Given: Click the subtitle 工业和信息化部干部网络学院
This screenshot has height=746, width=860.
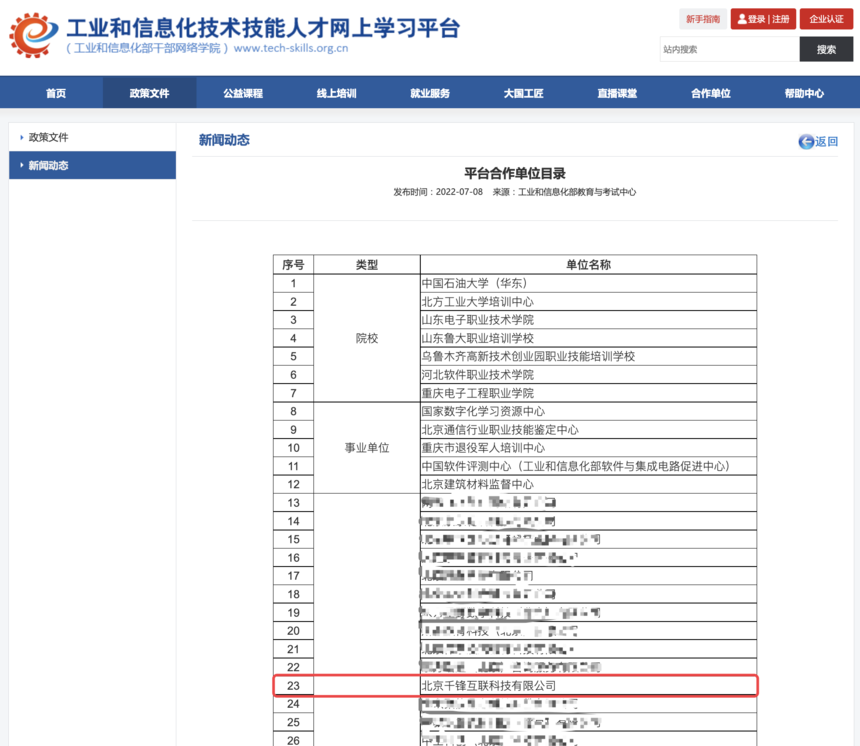Looking at the screenshot, I should click(147, 48).
